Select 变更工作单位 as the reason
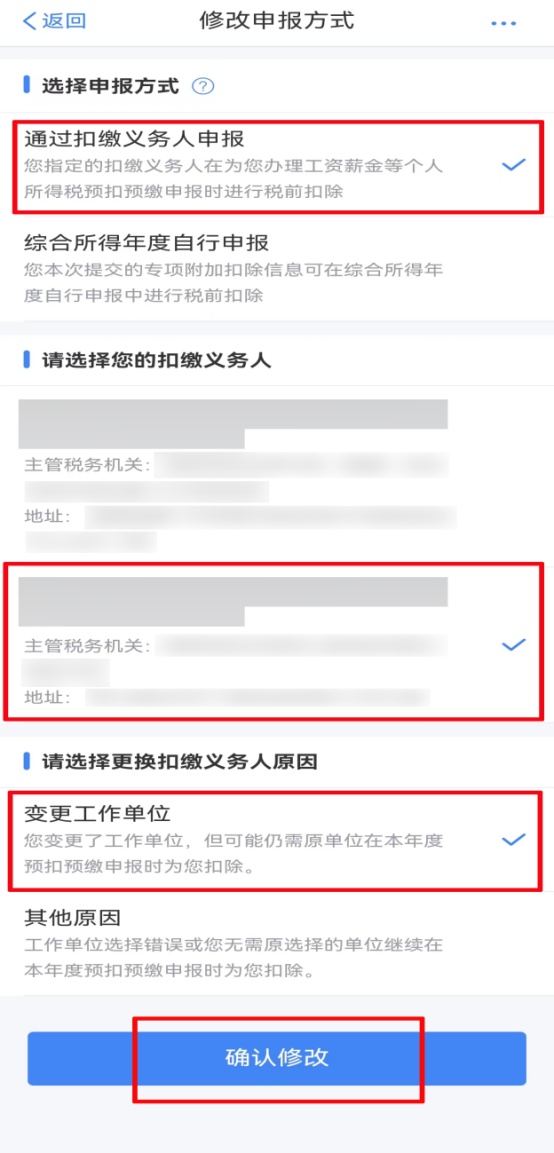The image size is (554, 1153). point(277,840)
